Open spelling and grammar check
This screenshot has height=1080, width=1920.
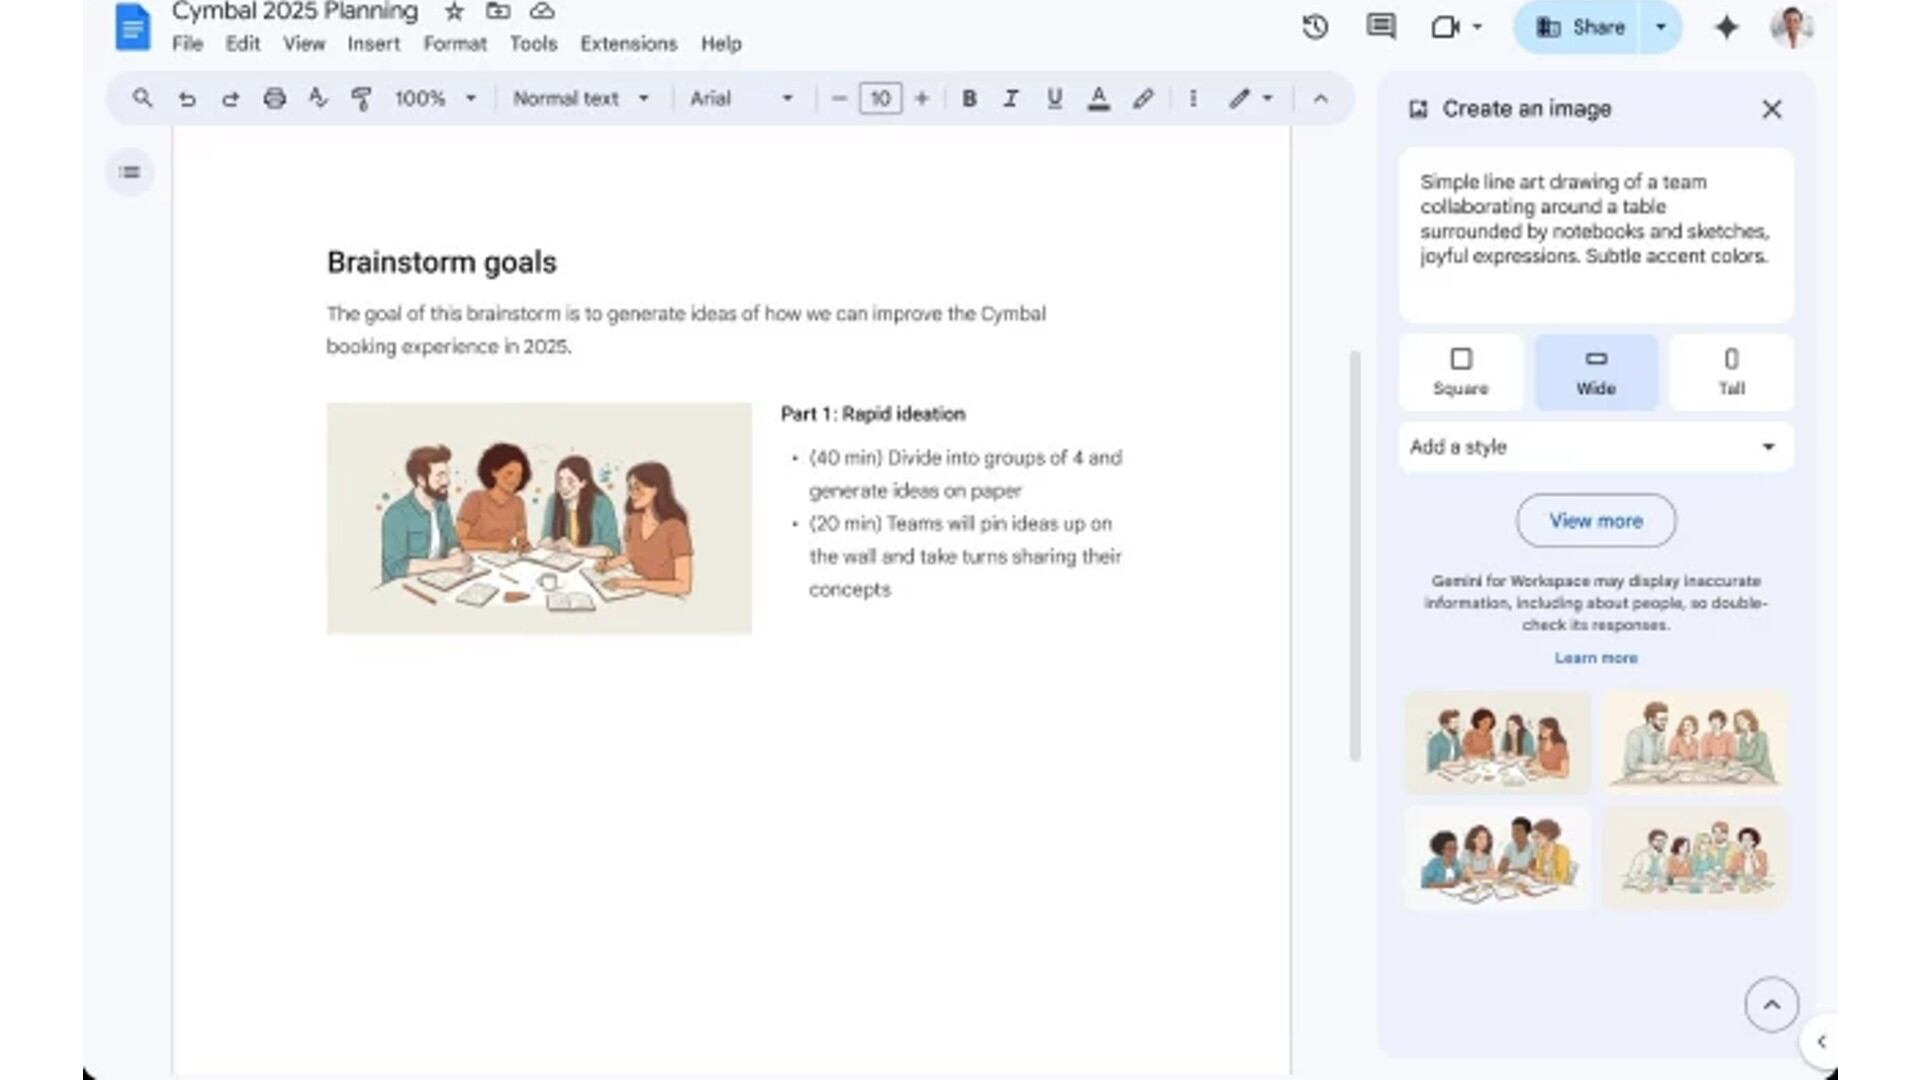(318, 98)
